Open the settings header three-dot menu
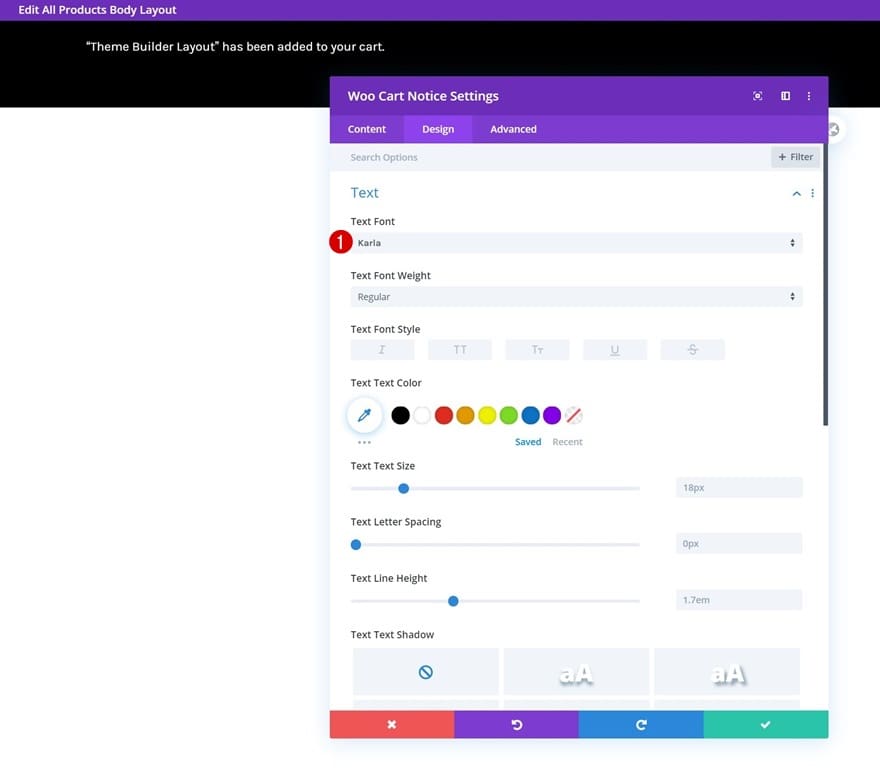 [x=809, y=96]
